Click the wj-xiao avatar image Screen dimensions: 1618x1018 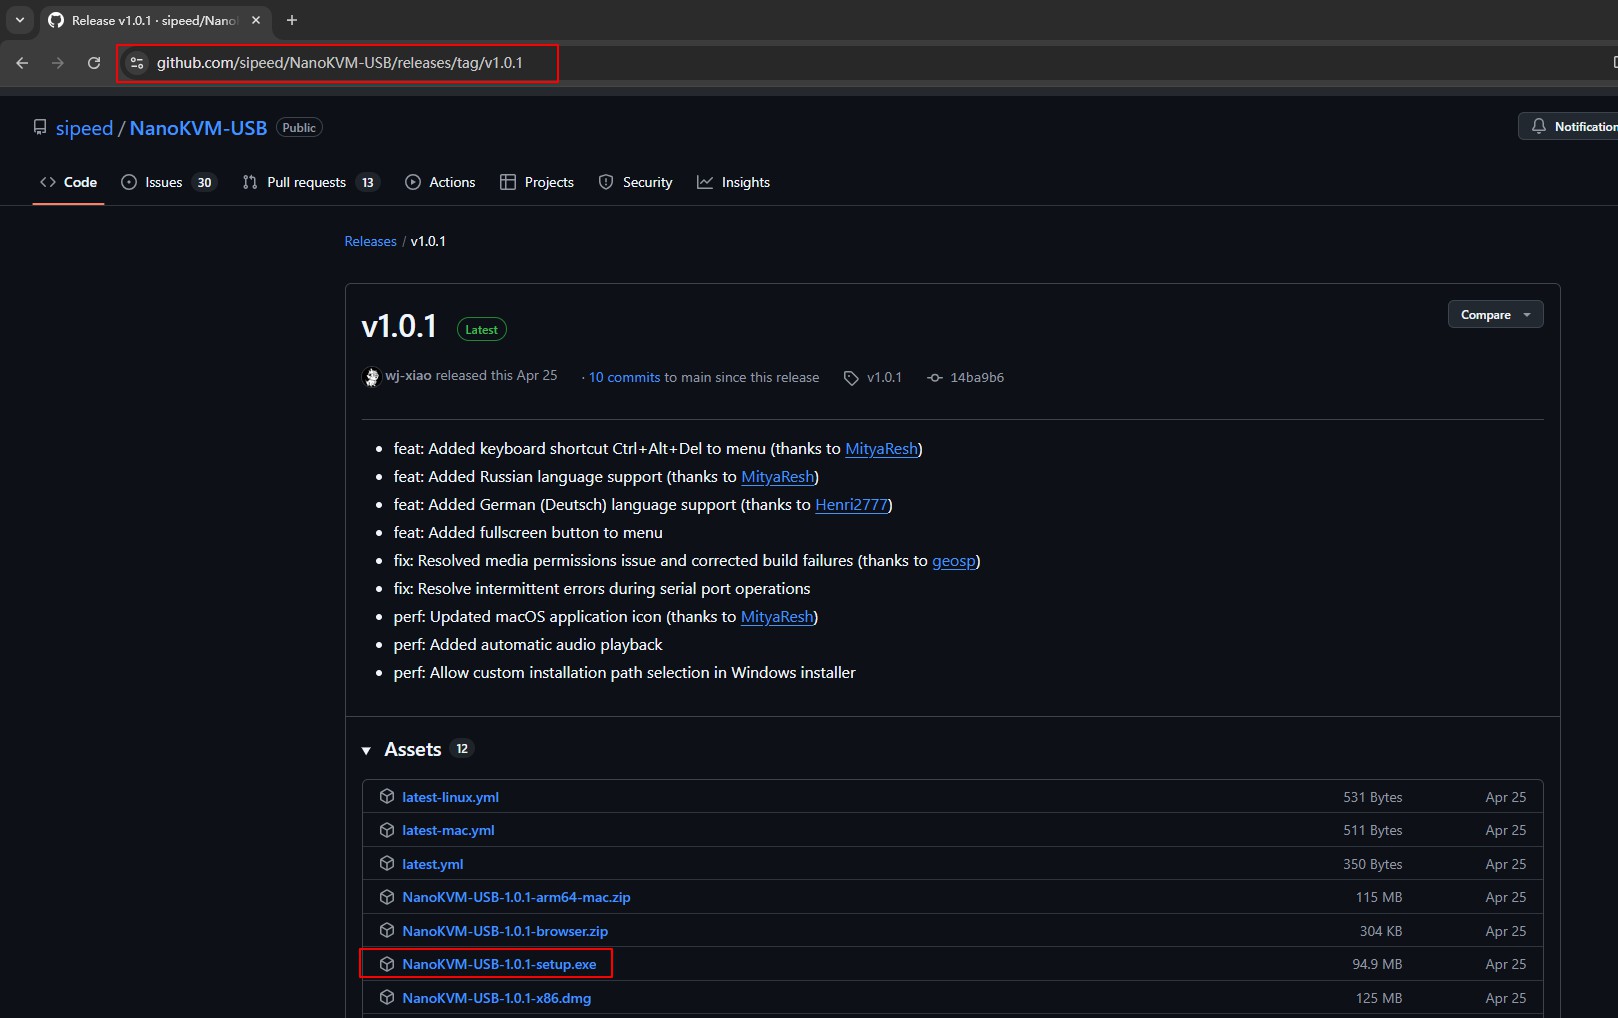click(x=371, y=377)
